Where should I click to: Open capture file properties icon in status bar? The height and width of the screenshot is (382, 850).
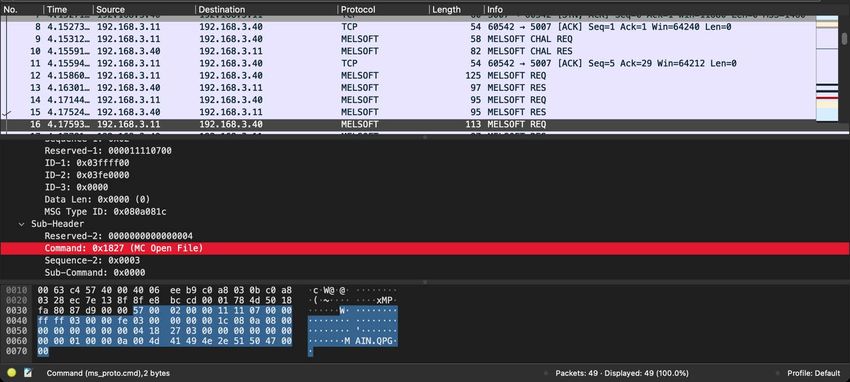(28, 373)
